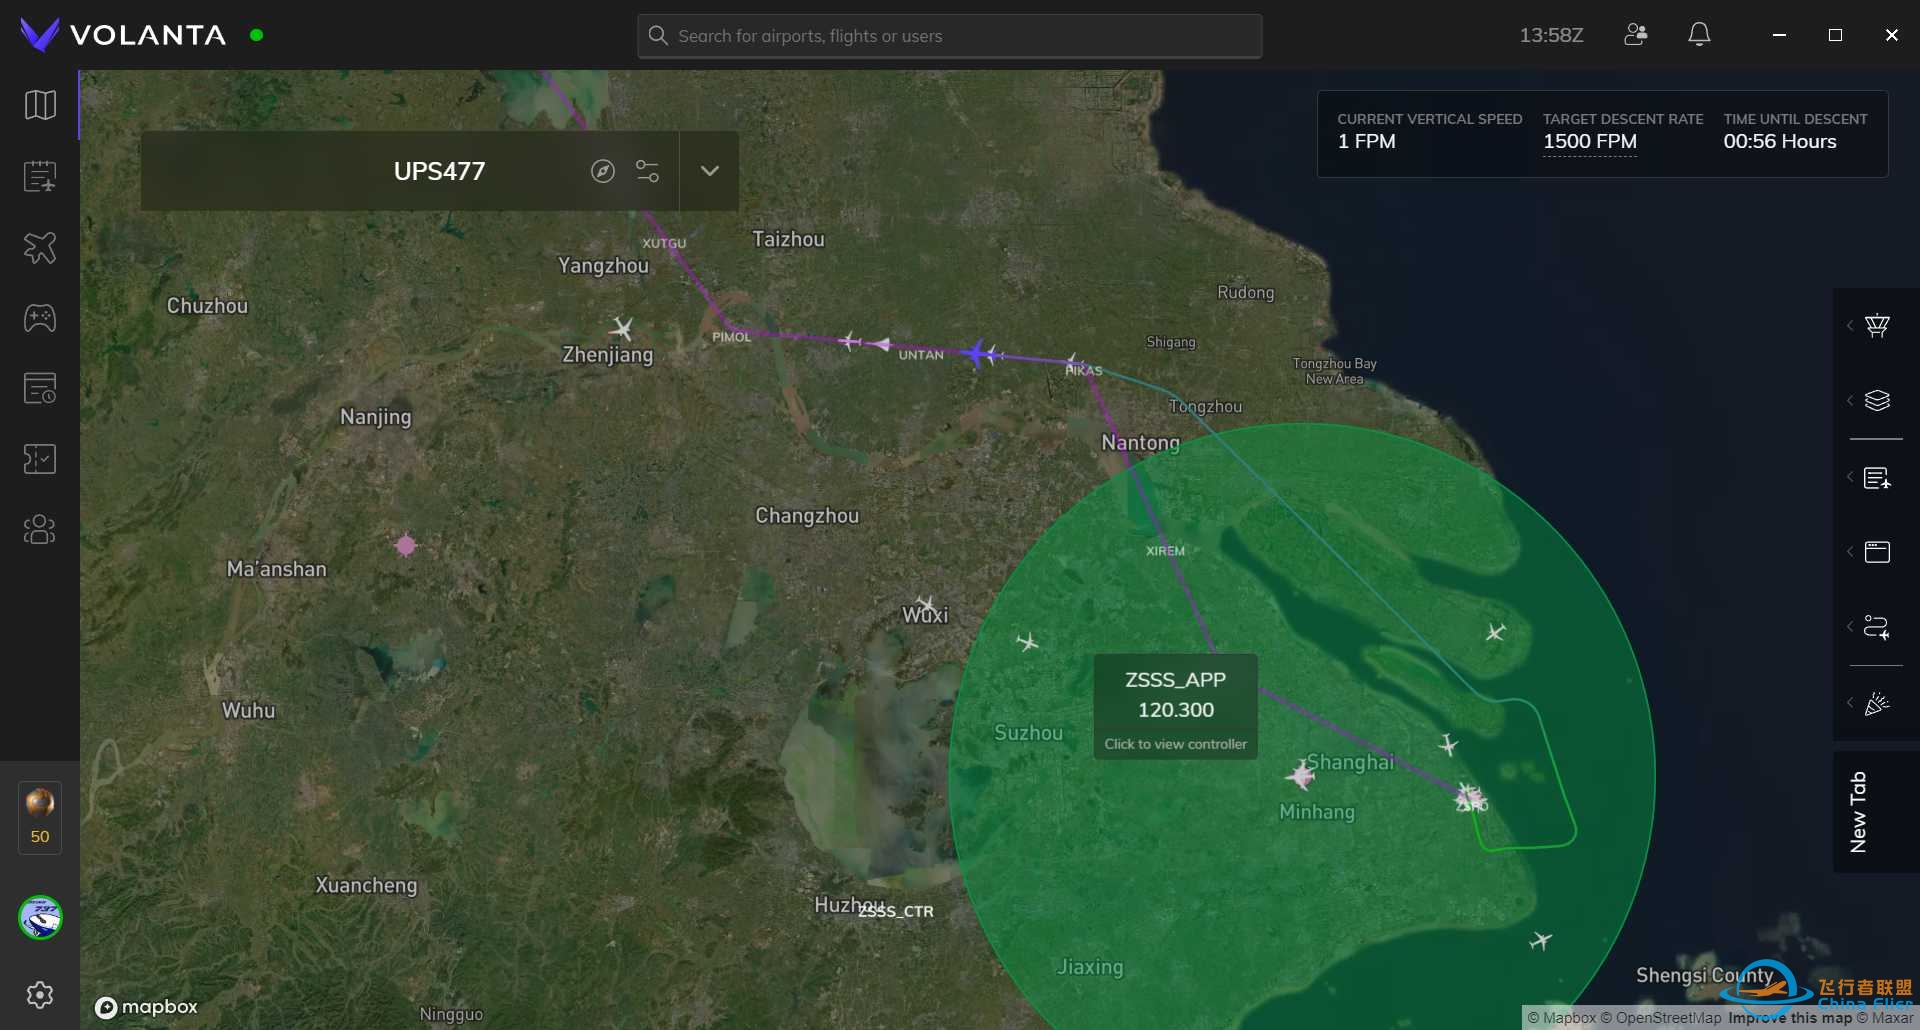Select the PIKAS waypoint label
Screen dimensions: 1920x1030
[x=1084, y=370]
